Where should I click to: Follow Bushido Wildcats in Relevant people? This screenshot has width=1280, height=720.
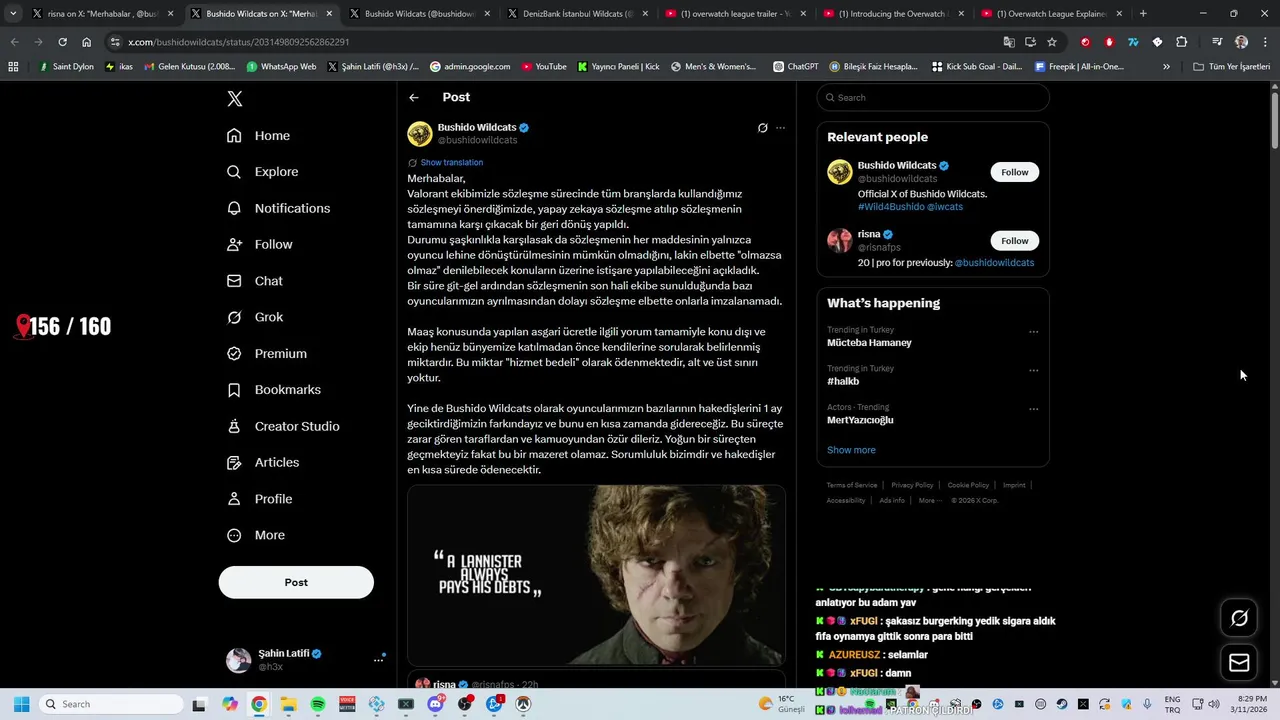[x=1015, y=172]
